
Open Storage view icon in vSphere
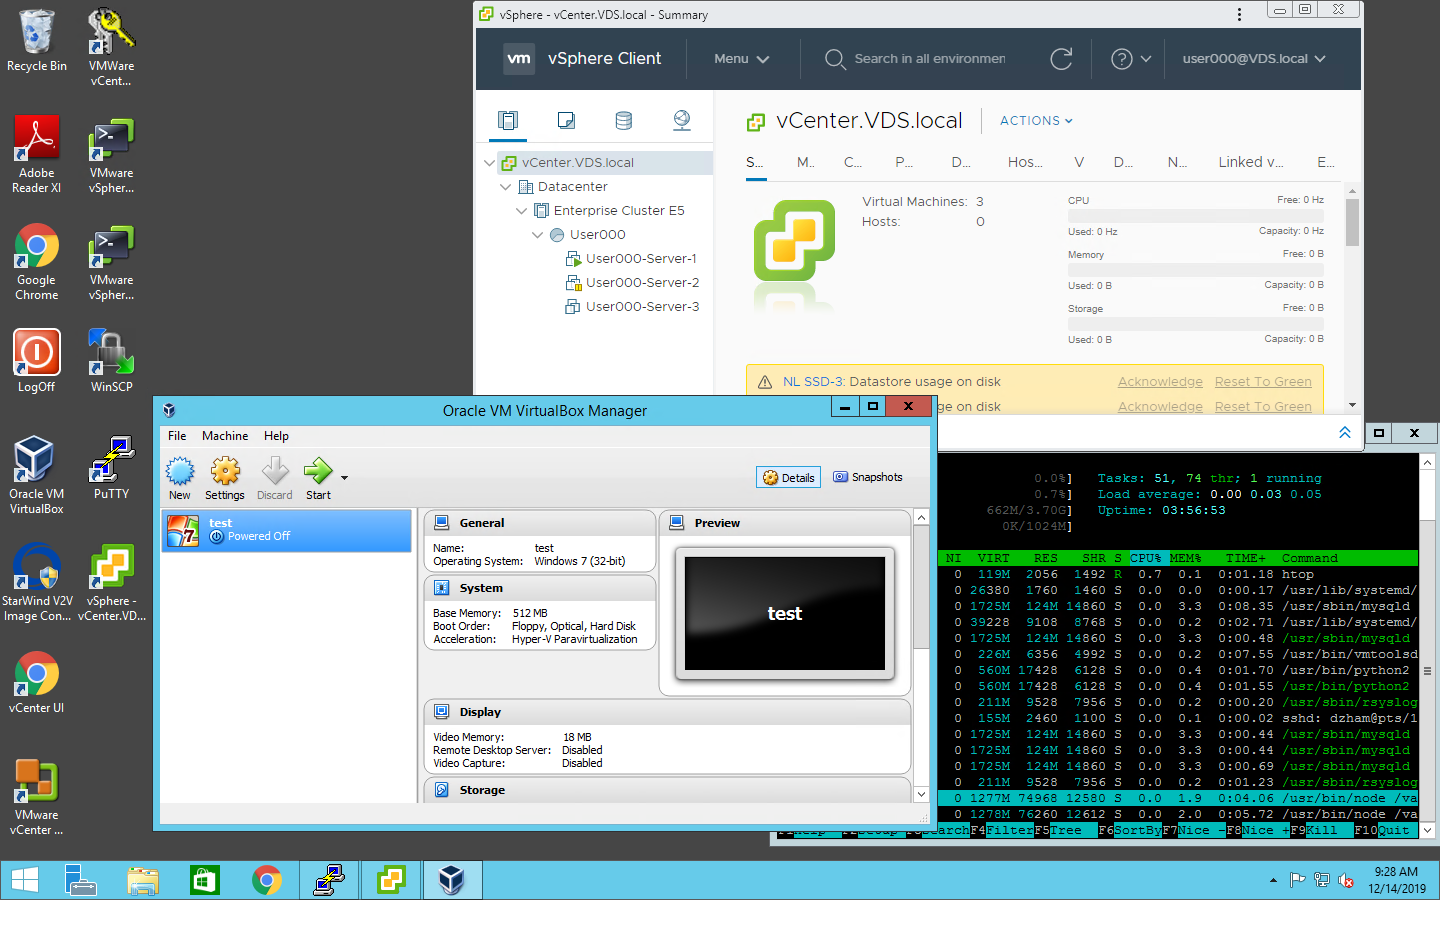coord(624,121)
